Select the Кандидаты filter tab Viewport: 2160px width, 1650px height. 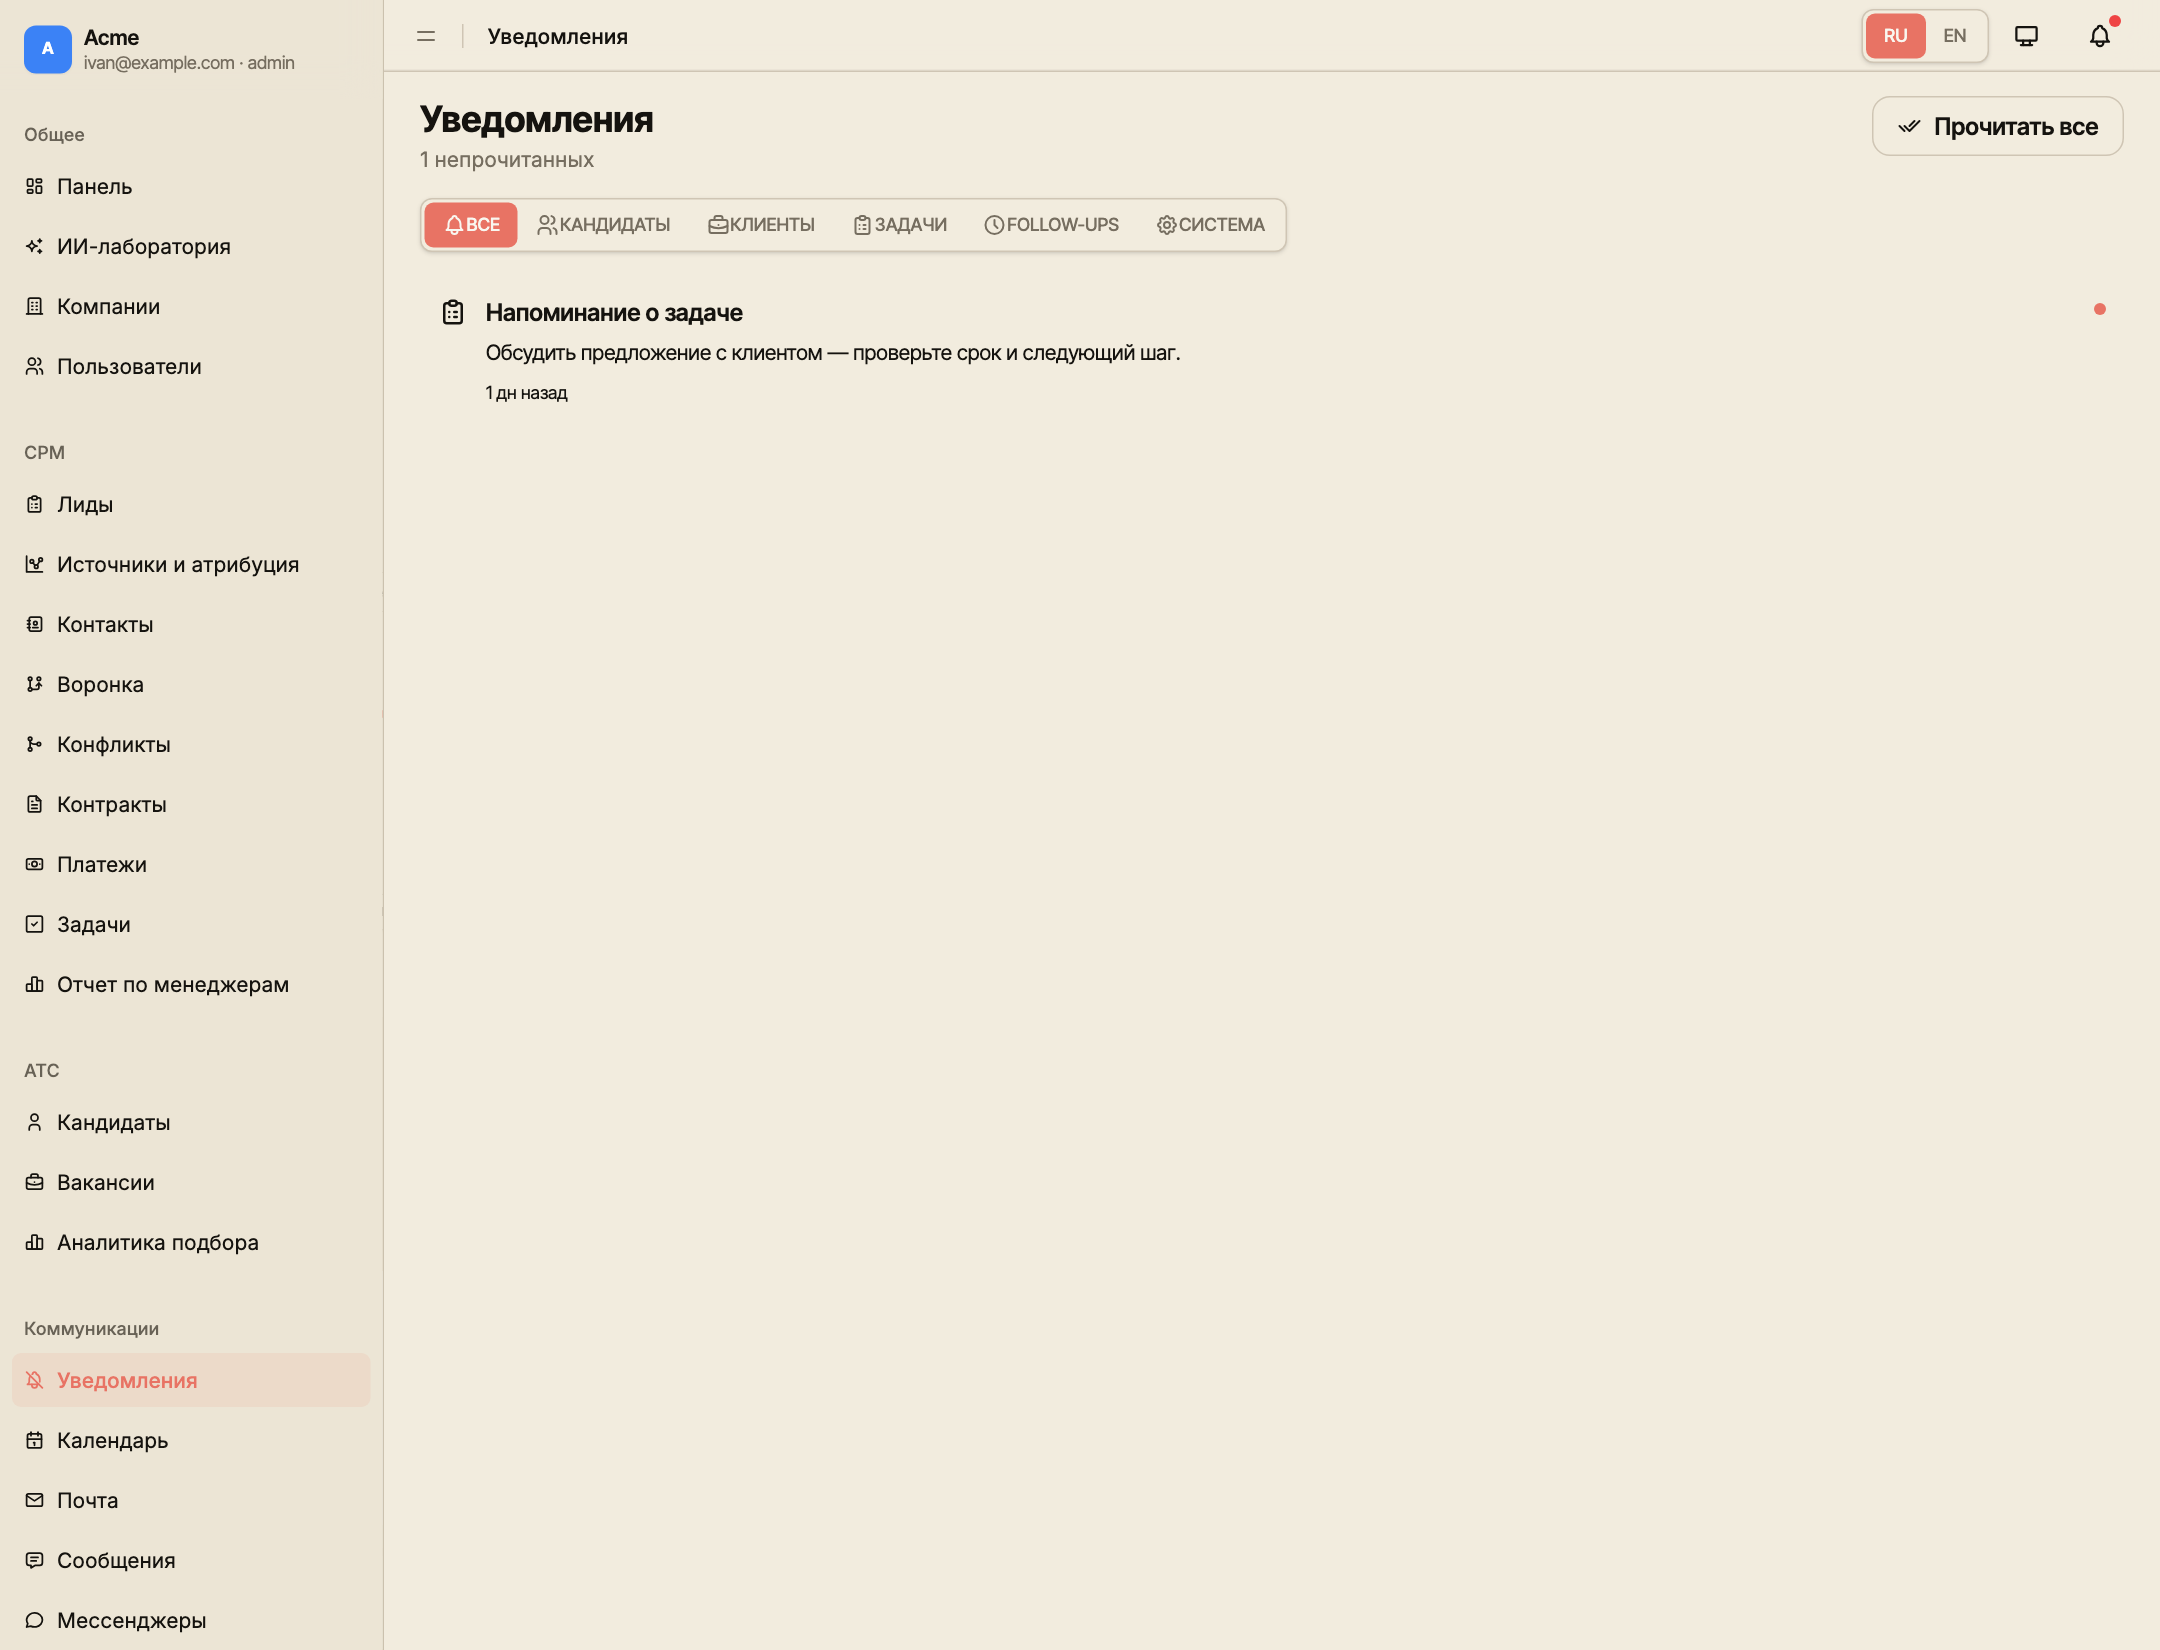click(604, 225)
